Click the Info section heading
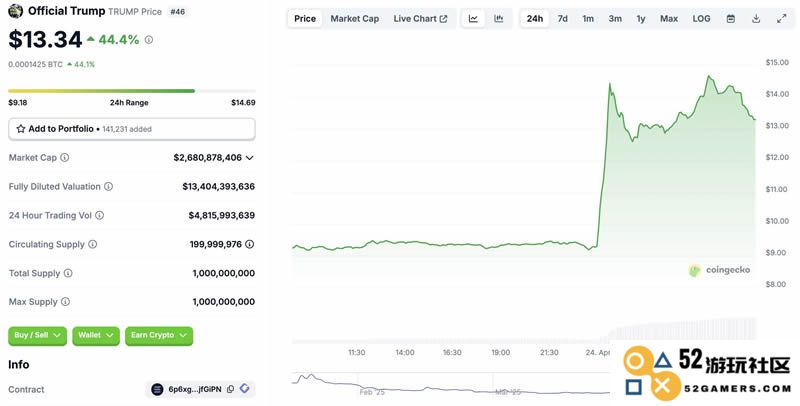 pos(18,365)
